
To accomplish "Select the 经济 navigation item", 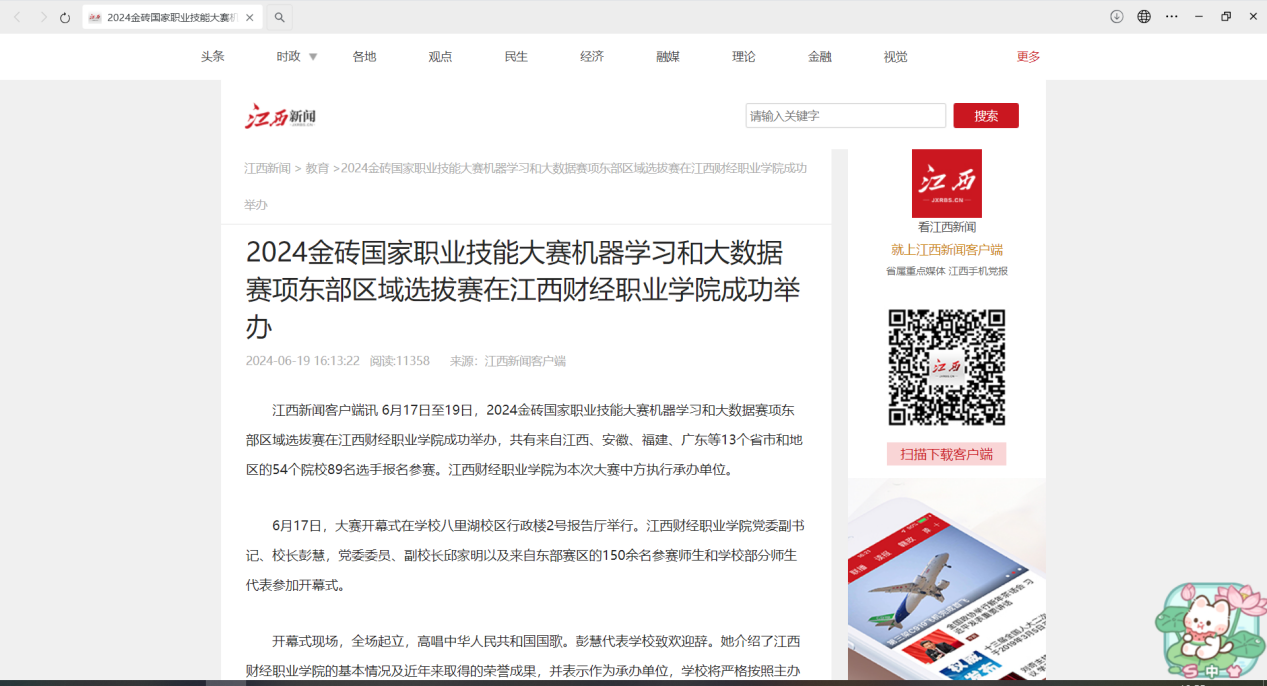I will (x=592, y=57).
